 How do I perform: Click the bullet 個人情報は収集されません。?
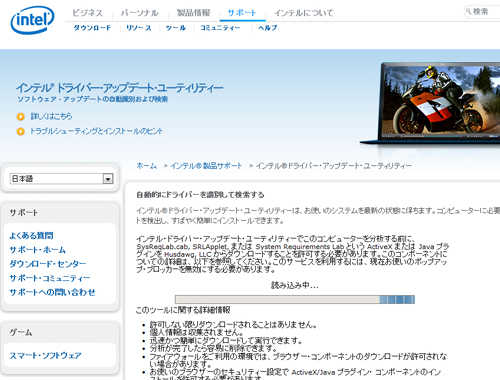pos(197,332)
